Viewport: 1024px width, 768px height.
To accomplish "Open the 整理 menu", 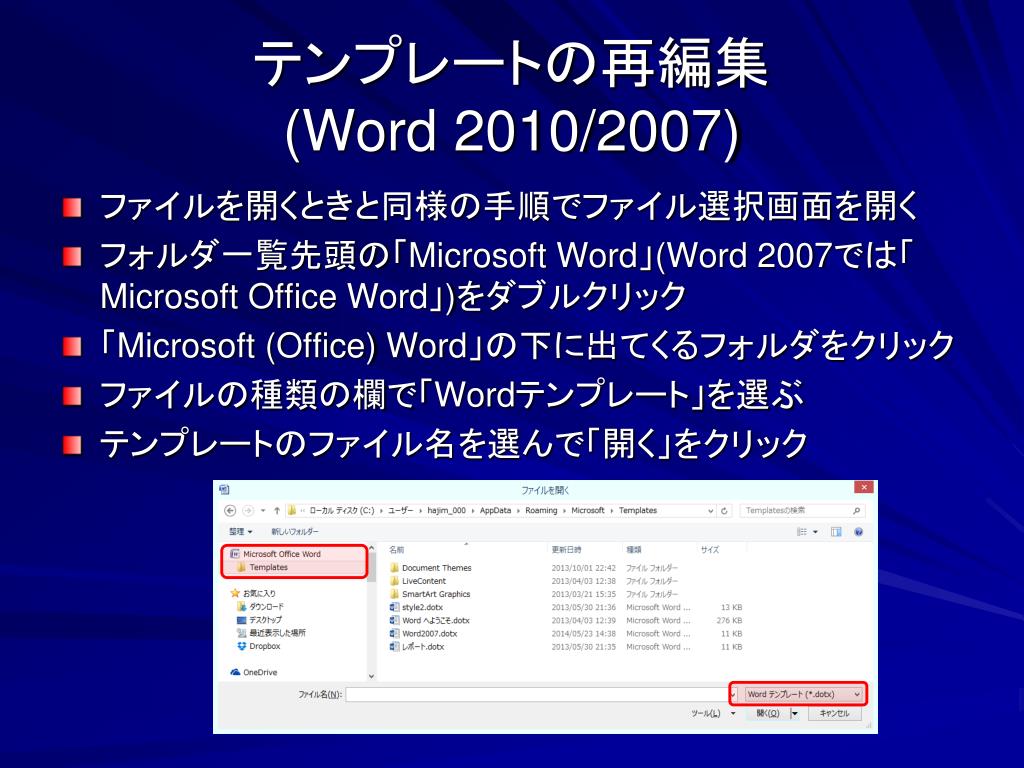I will tap(241, 532).
